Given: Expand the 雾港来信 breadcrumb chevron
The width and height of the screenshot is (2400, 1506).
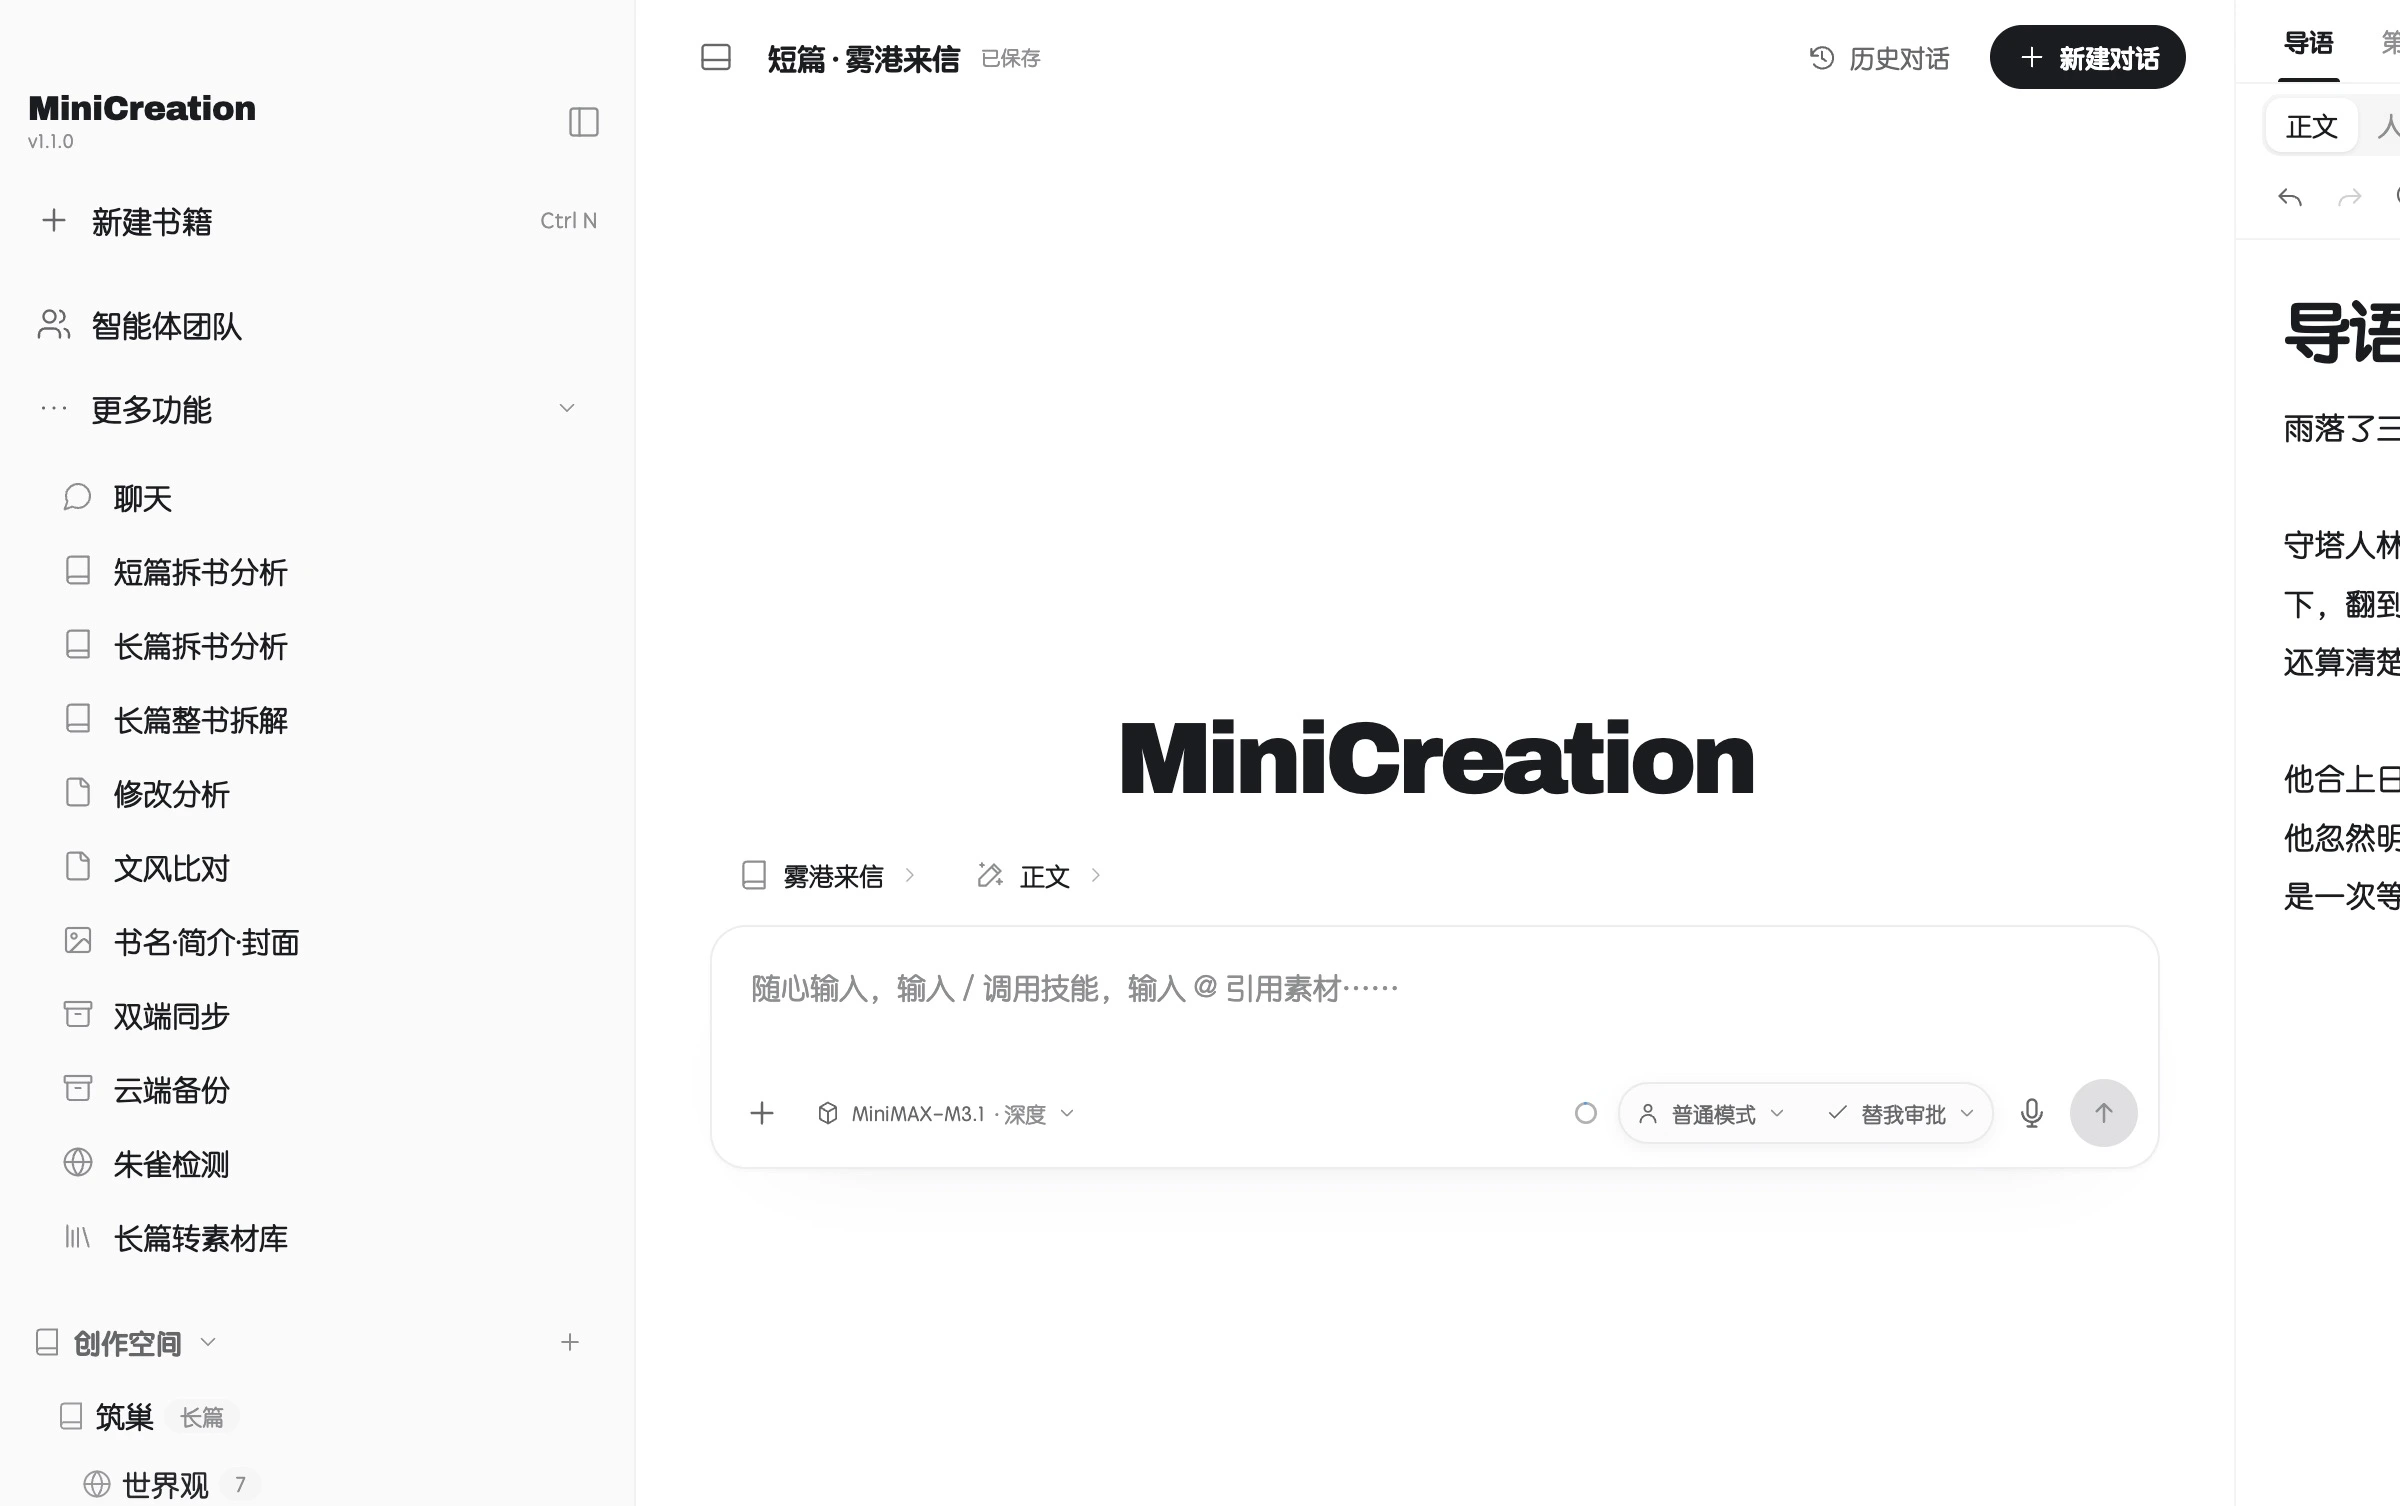Looking at the screenshot, I should [910, 875].
